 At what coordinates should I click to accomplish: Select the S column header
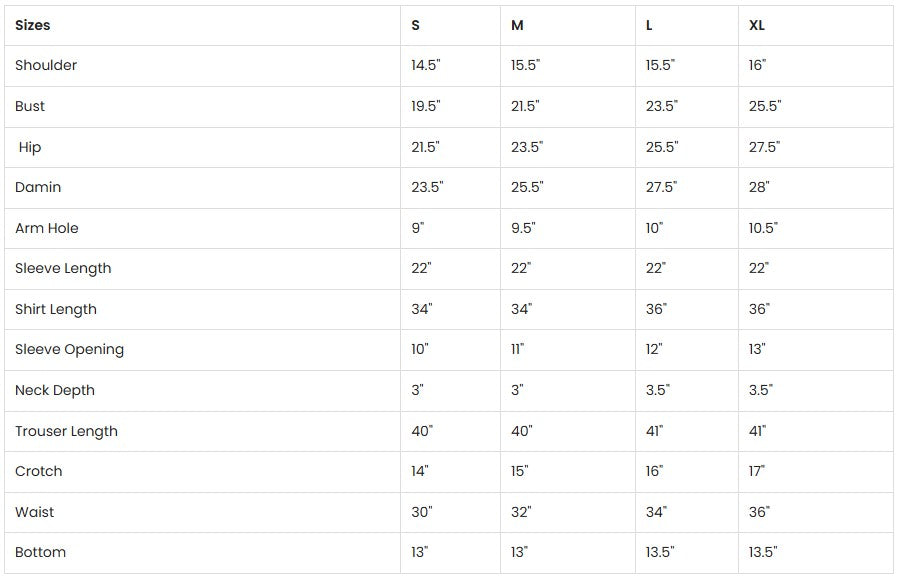click(x=416, y=25)
